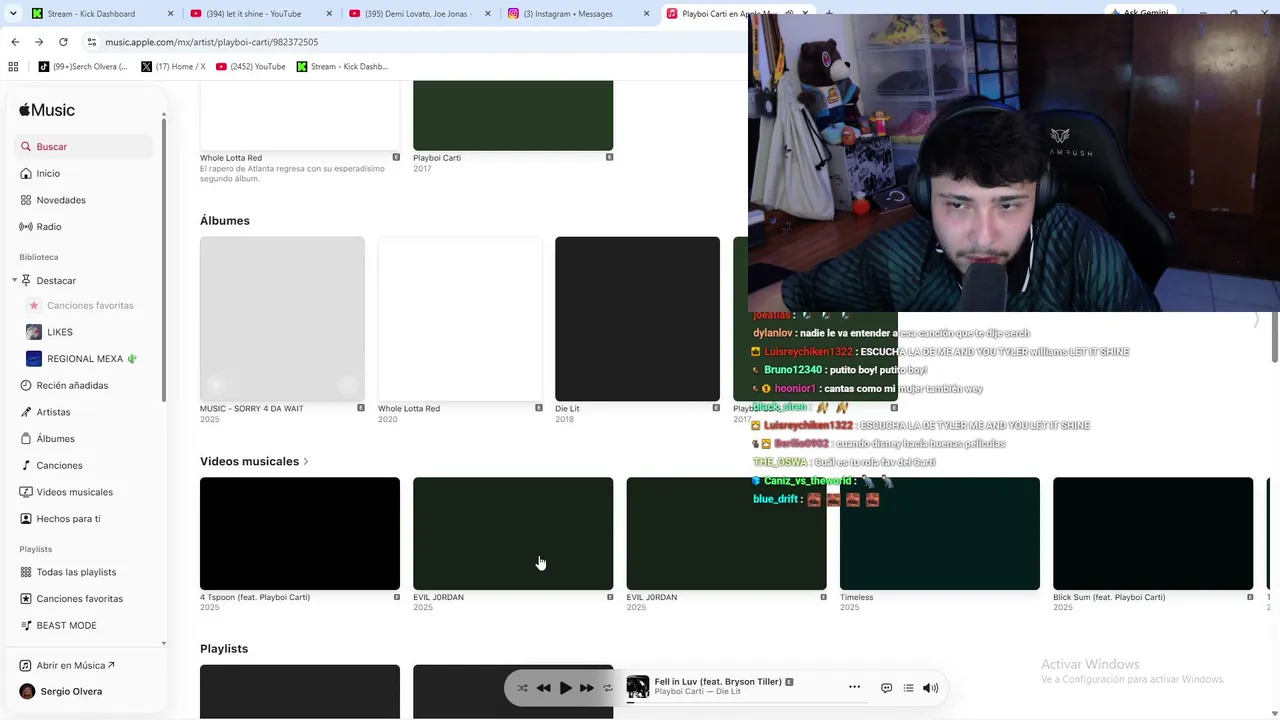Close the Instagram Messages tab
1280x720 pixels.
646,14
